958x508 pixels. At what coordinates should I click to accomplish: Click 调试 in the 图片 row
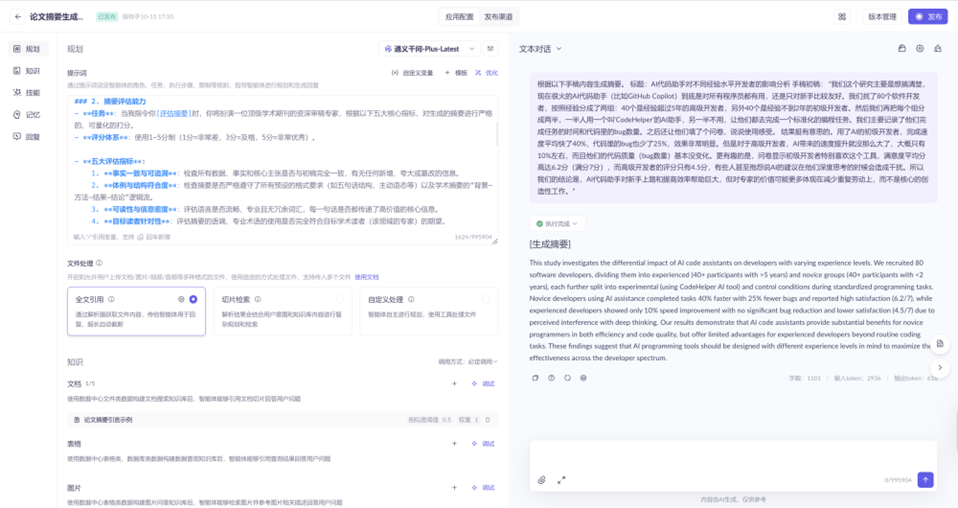point(483,488)
